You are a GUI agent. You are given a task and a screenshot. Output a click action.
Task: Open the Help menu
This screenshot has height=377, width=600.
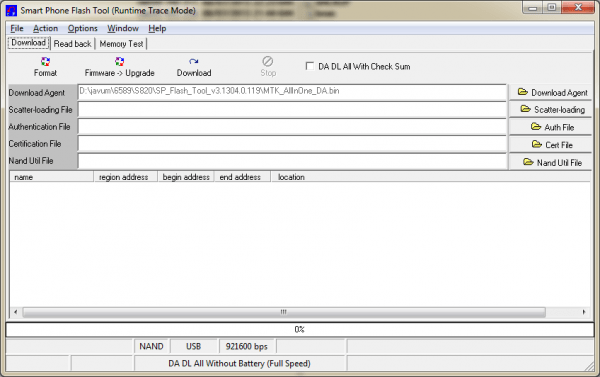point(157,28)
